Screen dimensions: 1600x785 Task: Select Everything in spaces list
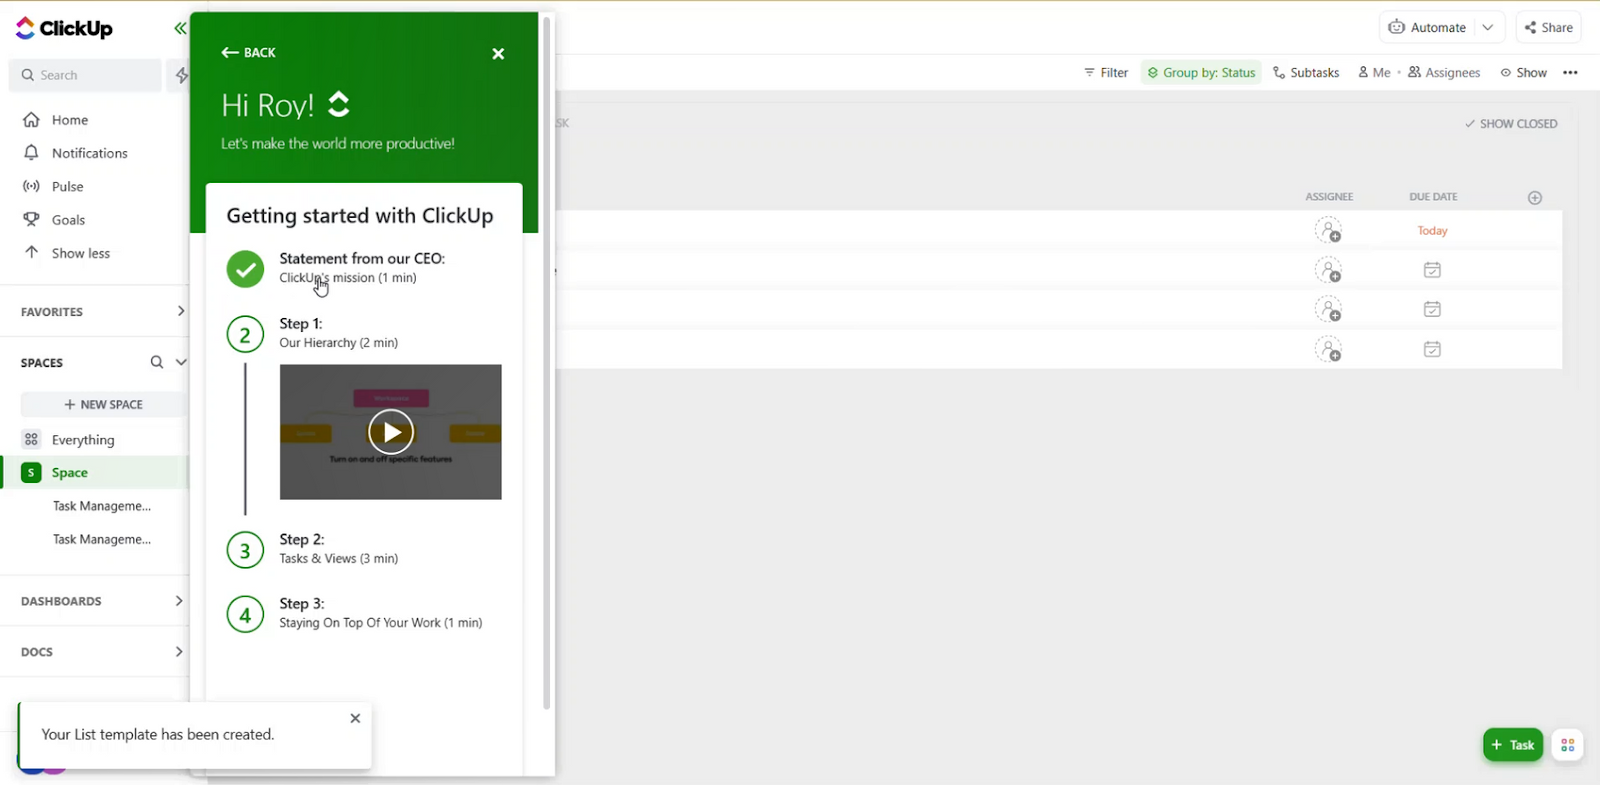(83, 440)
